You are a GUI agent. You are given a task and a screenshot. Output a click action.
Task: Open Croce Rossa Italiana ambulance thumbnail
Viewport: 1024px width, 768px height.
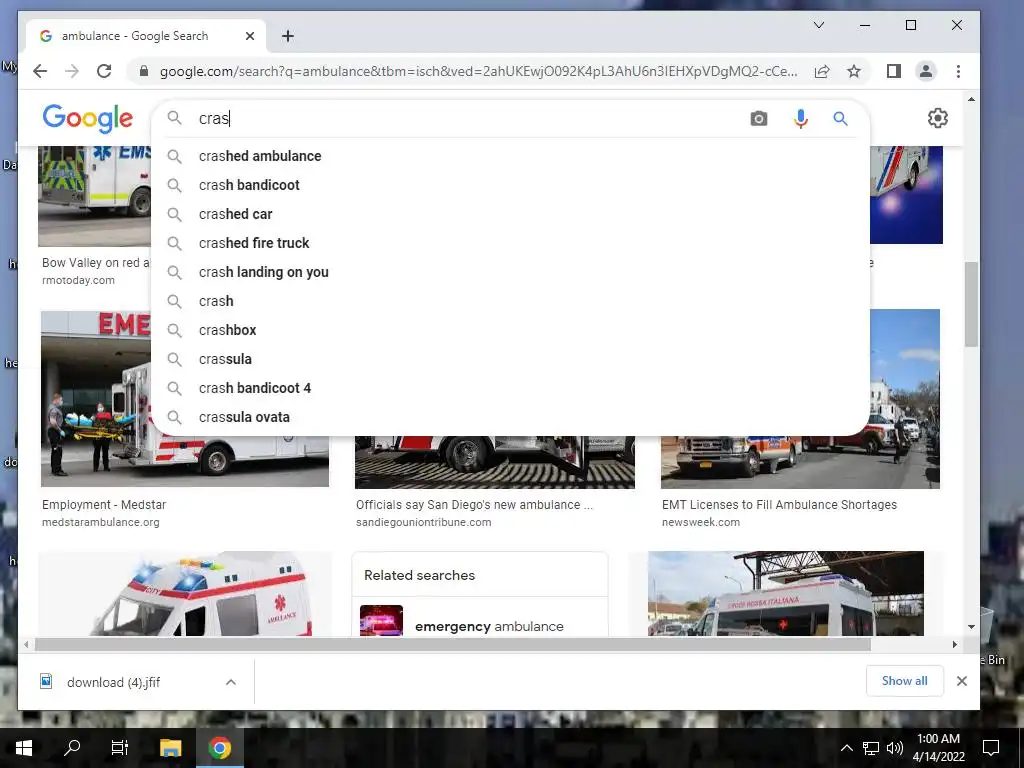tap(786, 594)
